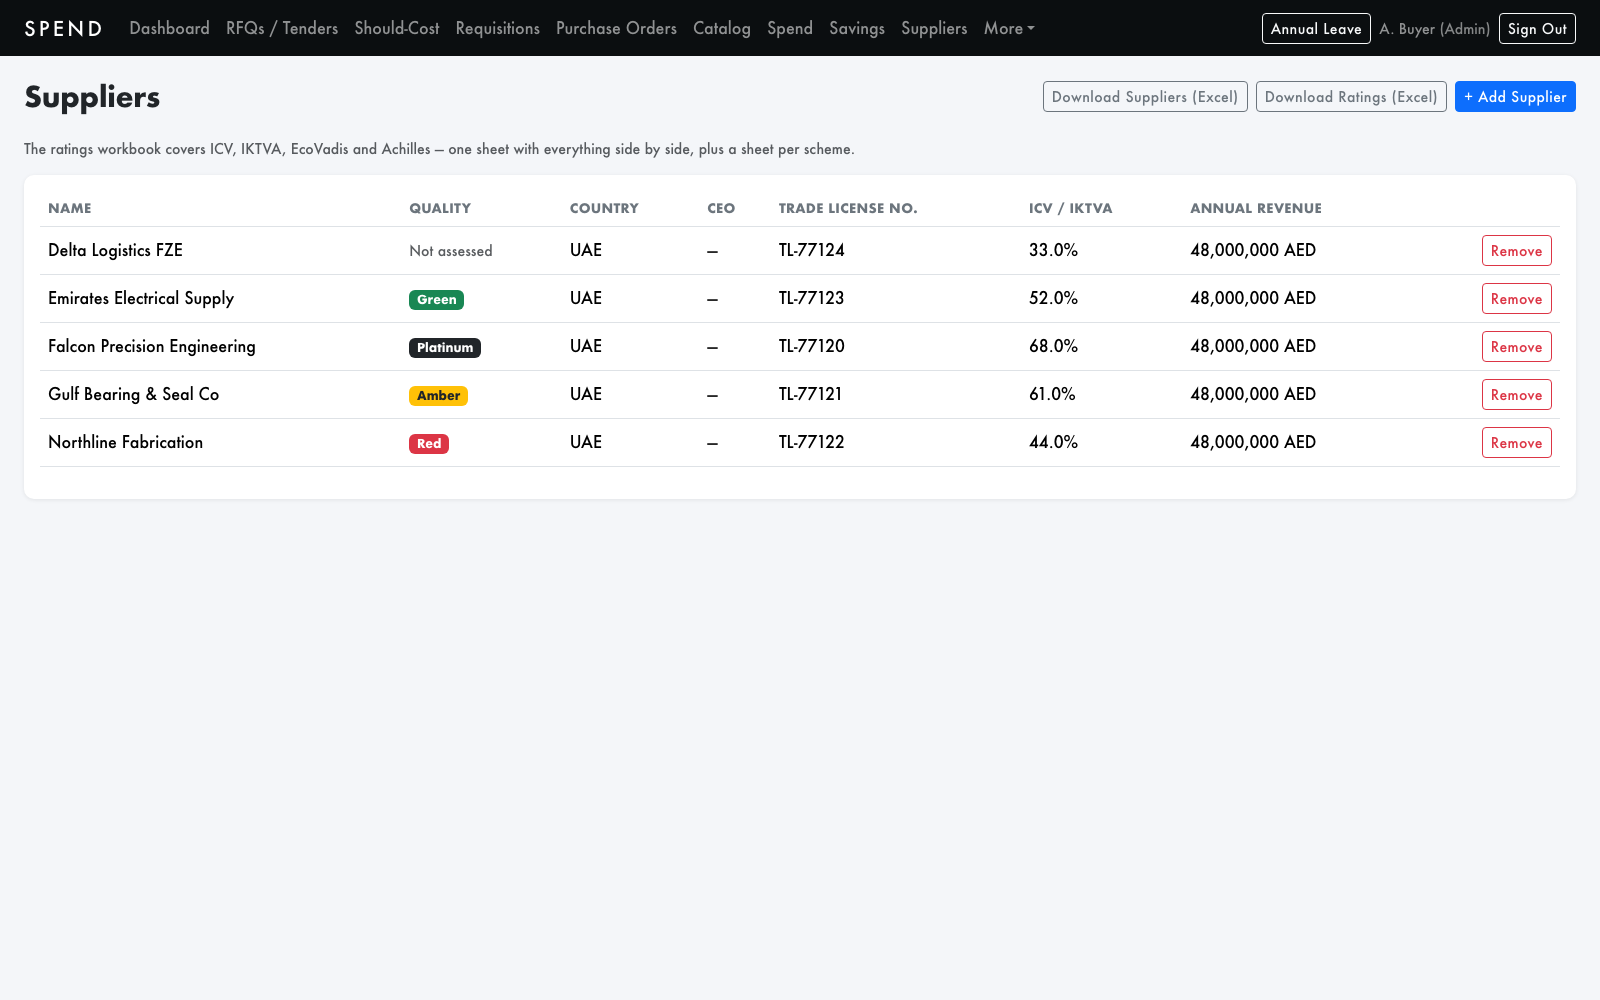Viewport: 1600px width, 1000px height.
Task: Click the COUNTRY column header
Action: (604, 208)
